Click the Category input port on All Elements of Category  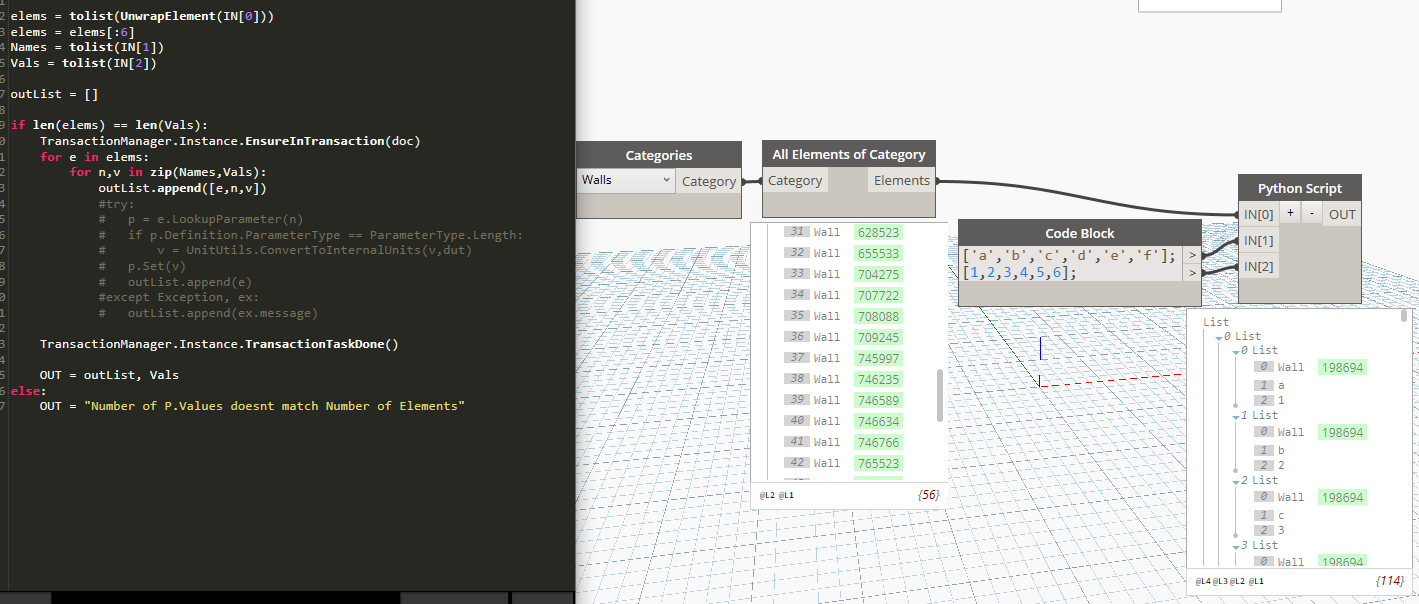click(795, 180)
